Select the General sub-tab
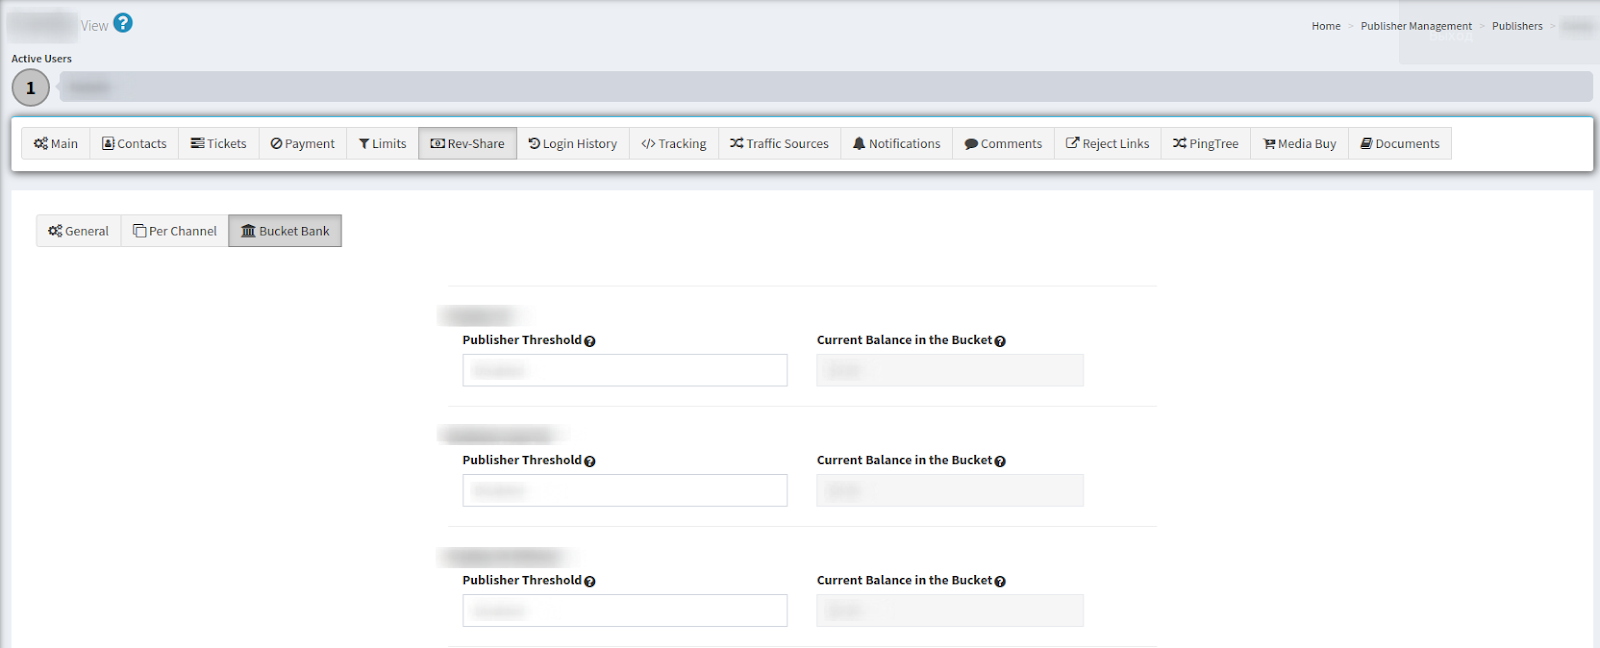 79,231
